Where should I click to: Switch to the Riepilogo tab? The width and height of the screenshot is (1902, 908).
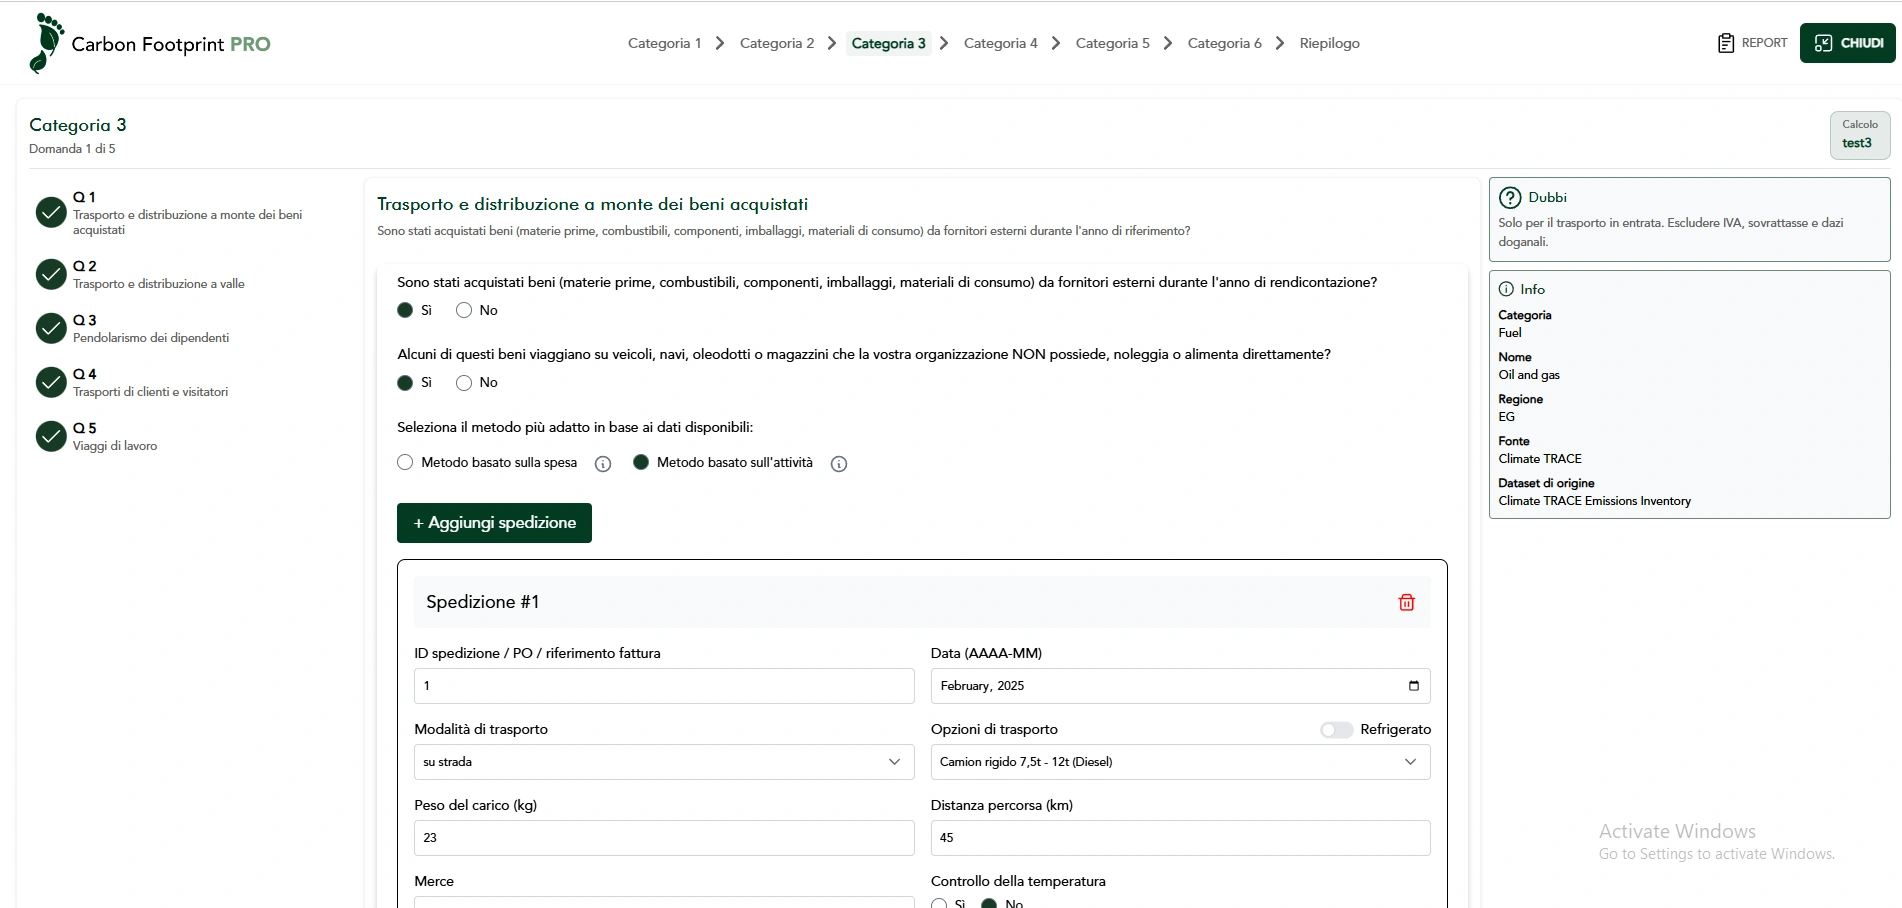point(1329,43)
